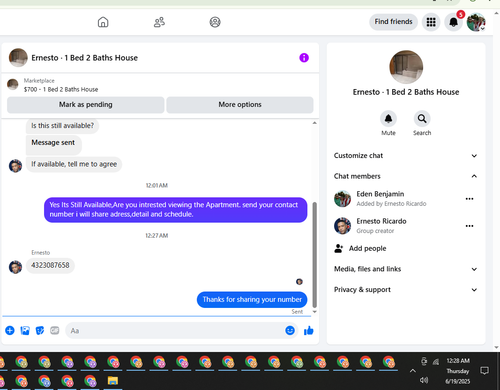The image size is (500, 390).
Task: Click the "Thanks for sharing your number" message
Action: click(252, 299)
